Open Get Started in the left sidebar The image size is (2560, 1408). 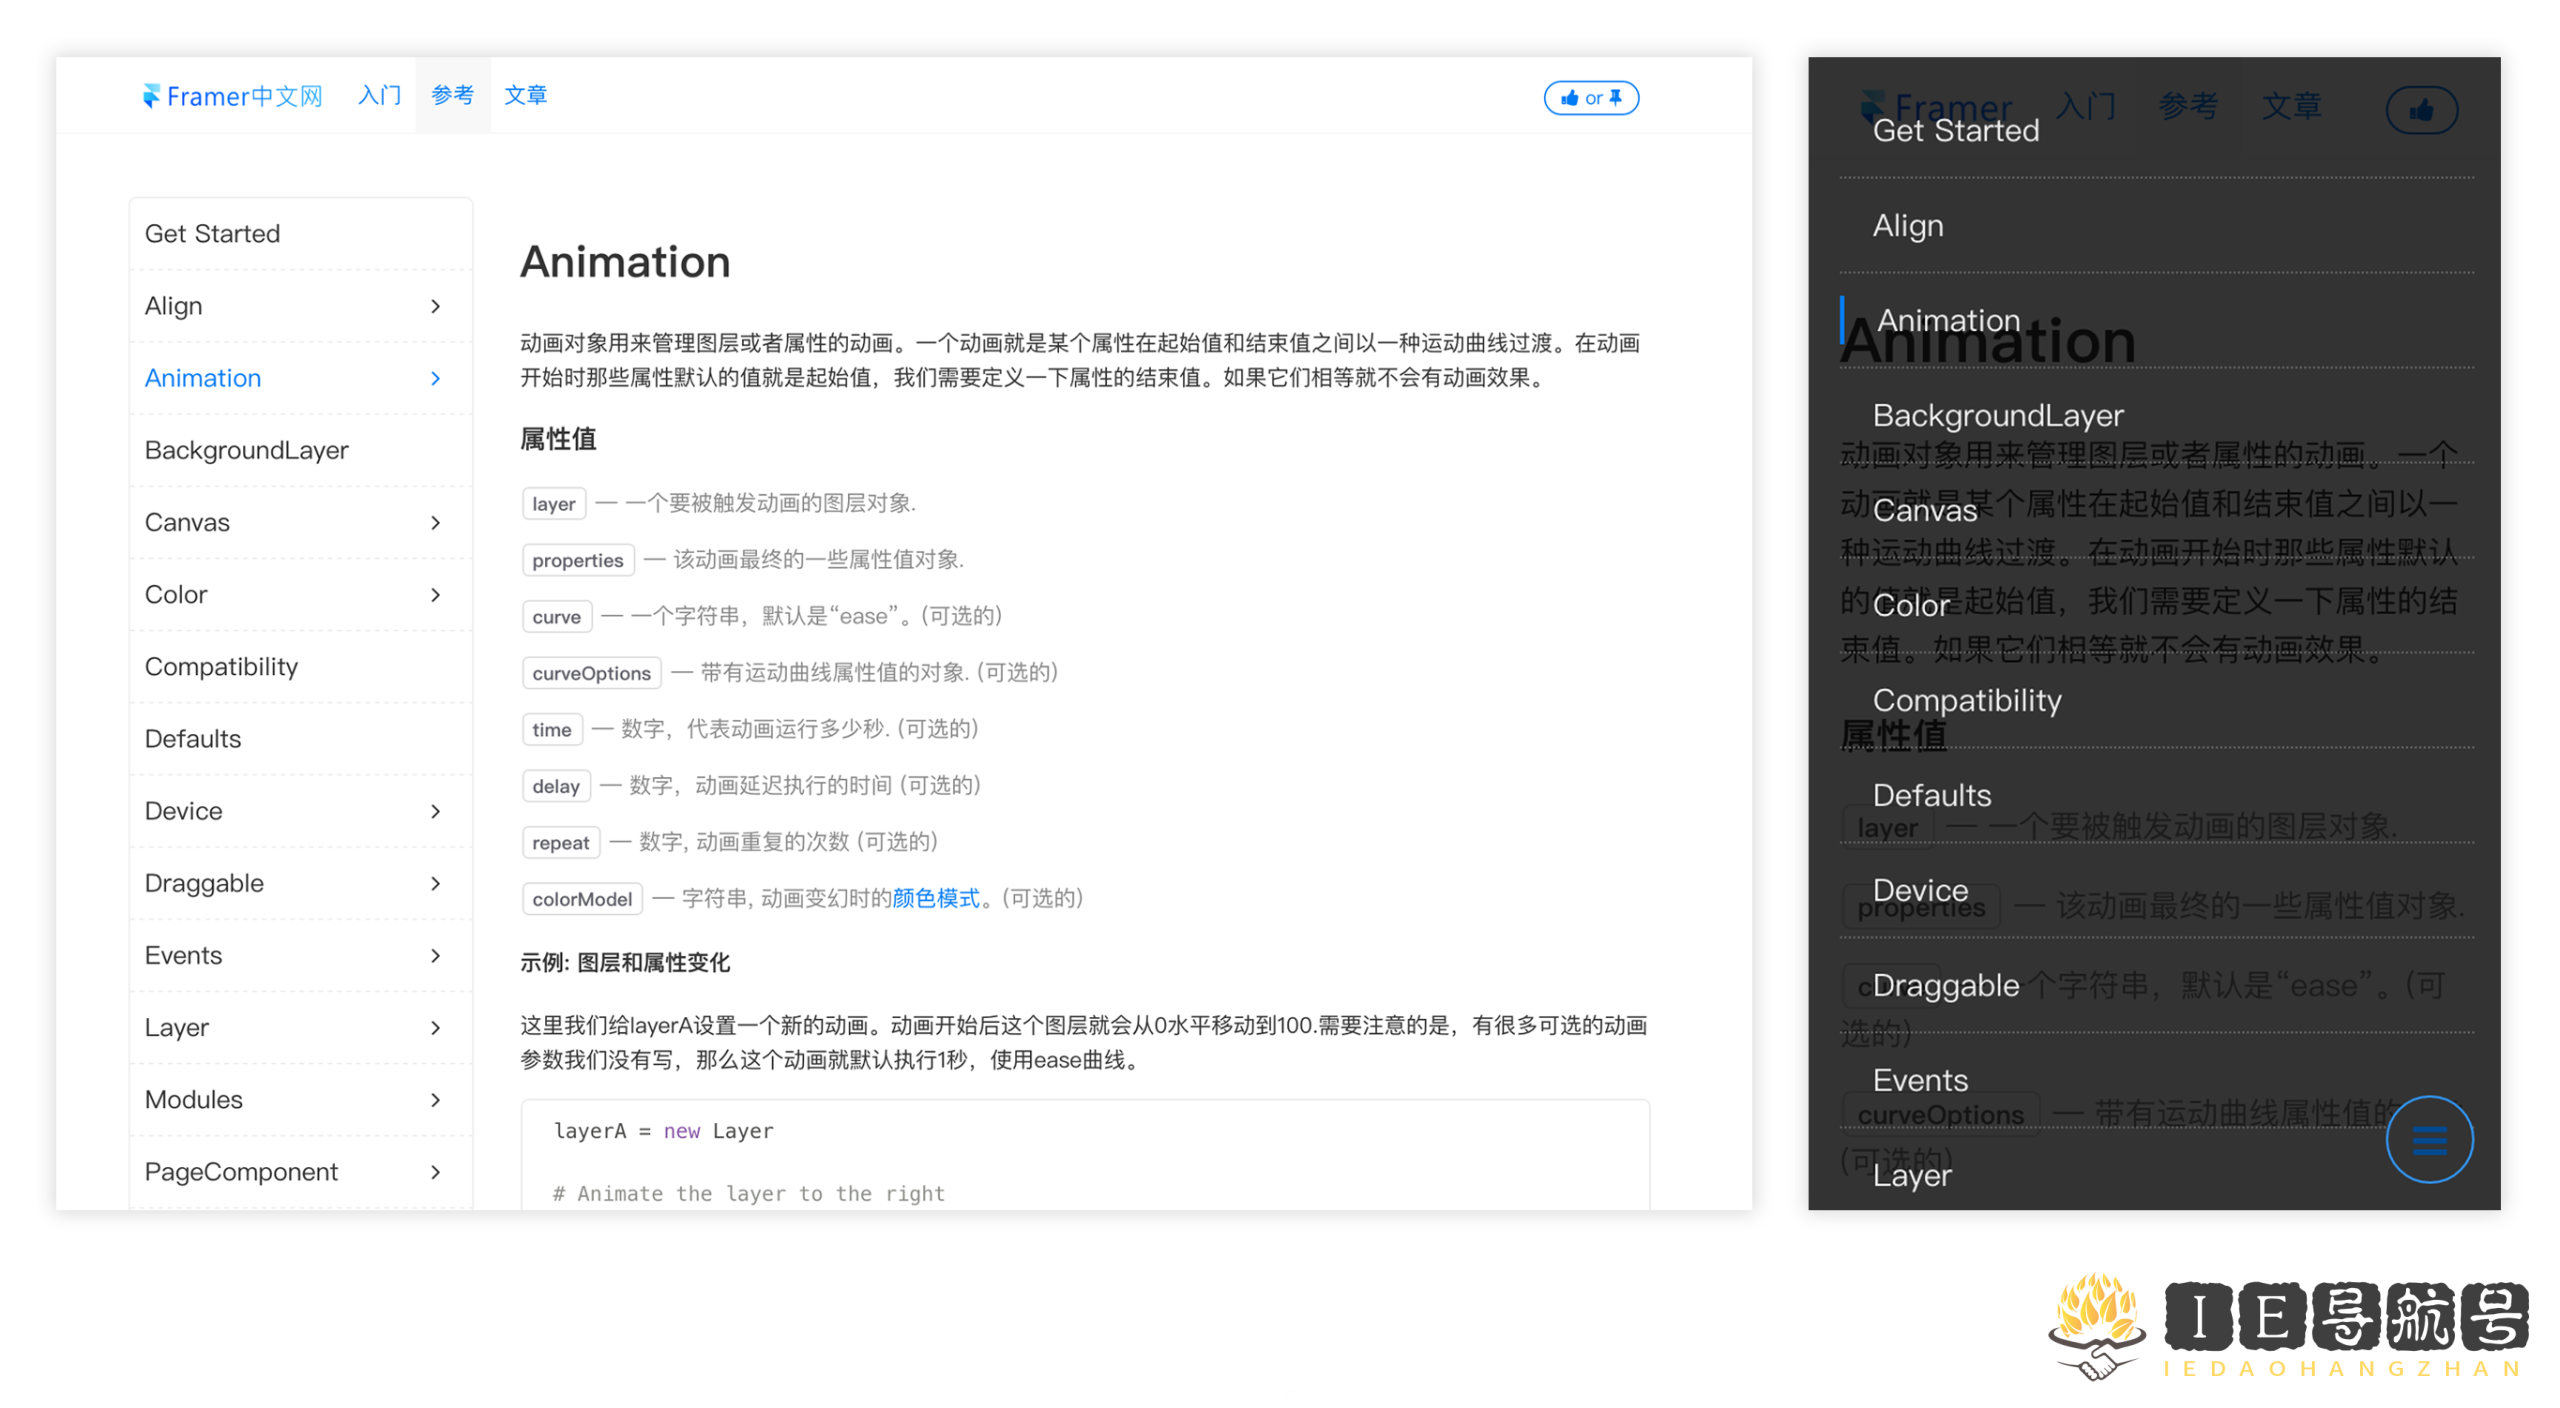pyautogui.click(x=300, y=234)
